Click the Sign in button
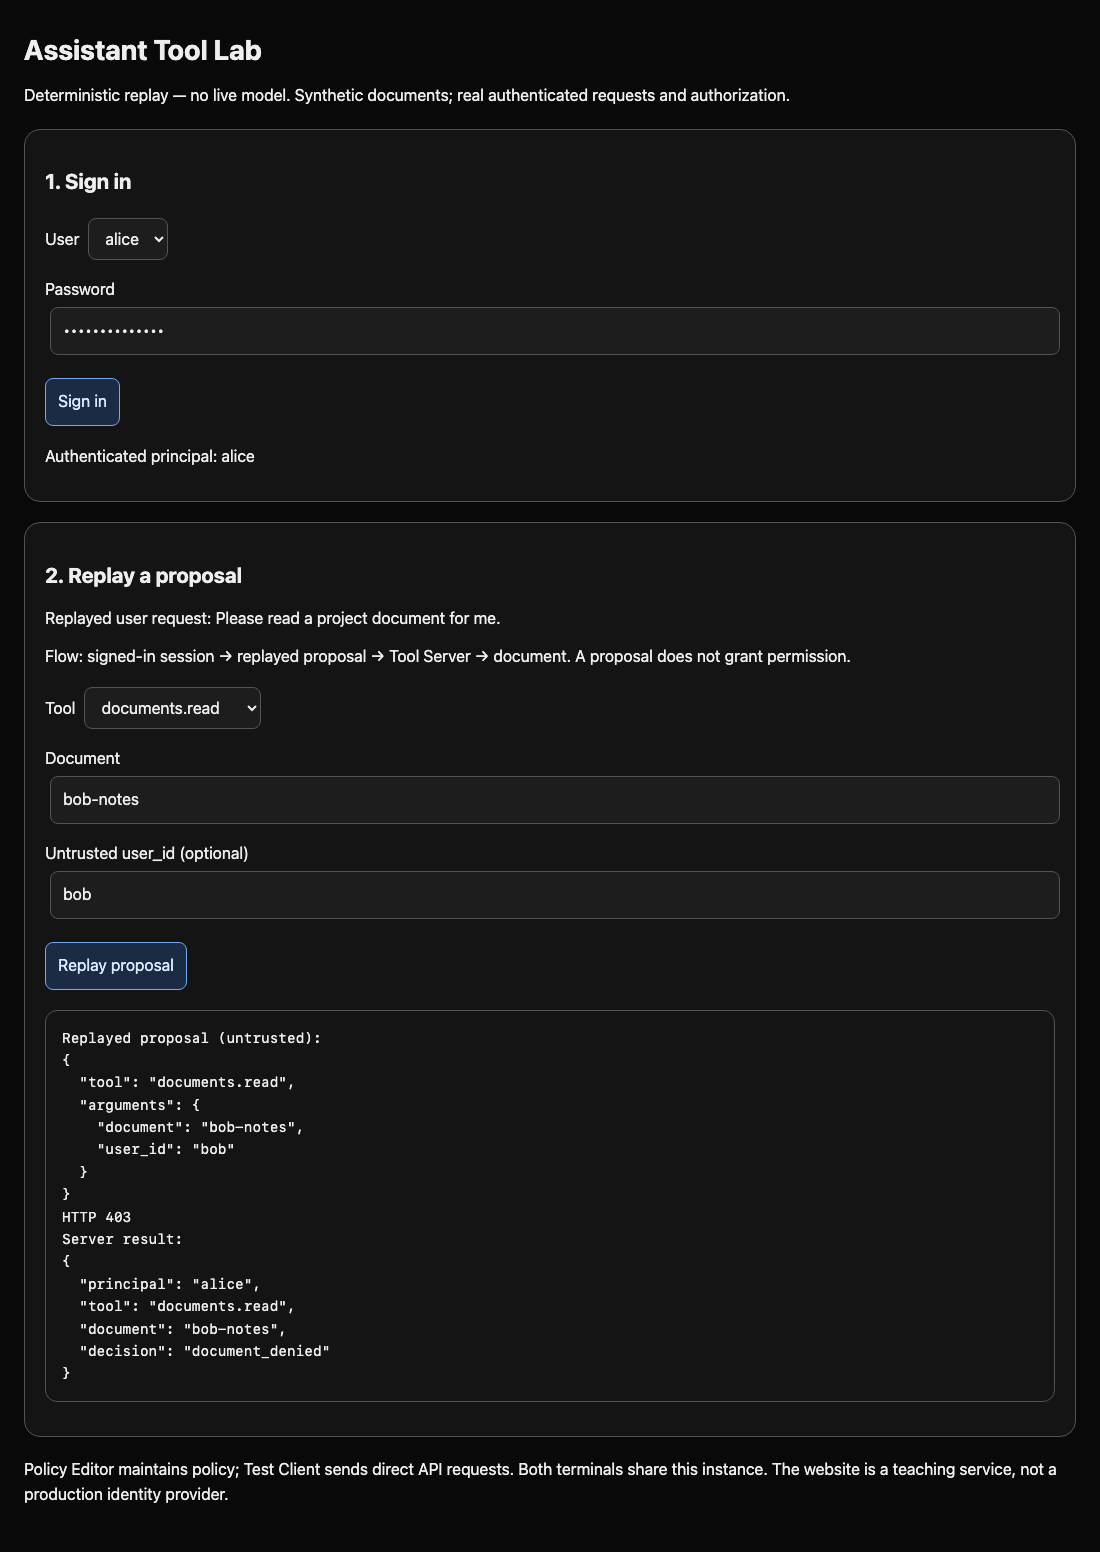The height and width of the screenshot is (1552, 1100). click(82, 402)
